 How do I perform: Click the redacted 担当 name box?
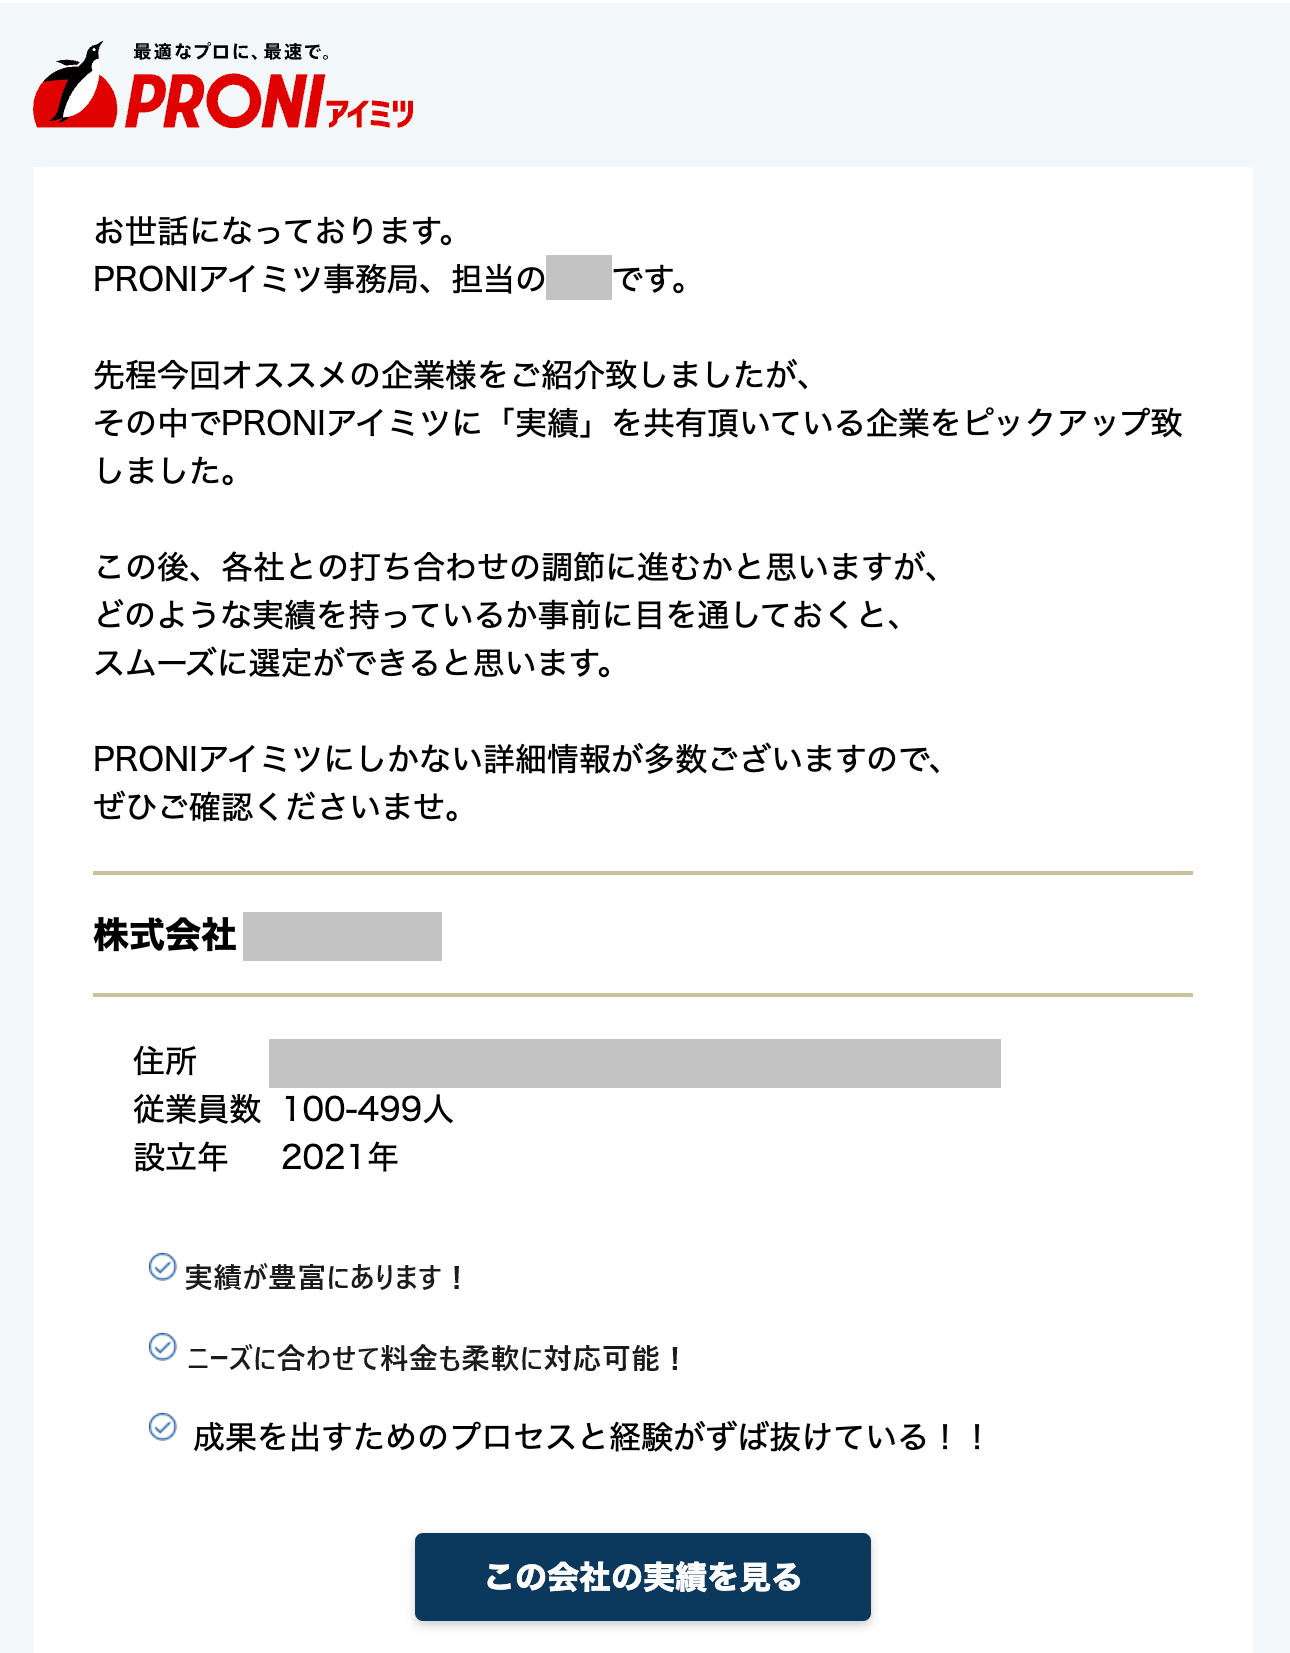click(x=578, y=278)
